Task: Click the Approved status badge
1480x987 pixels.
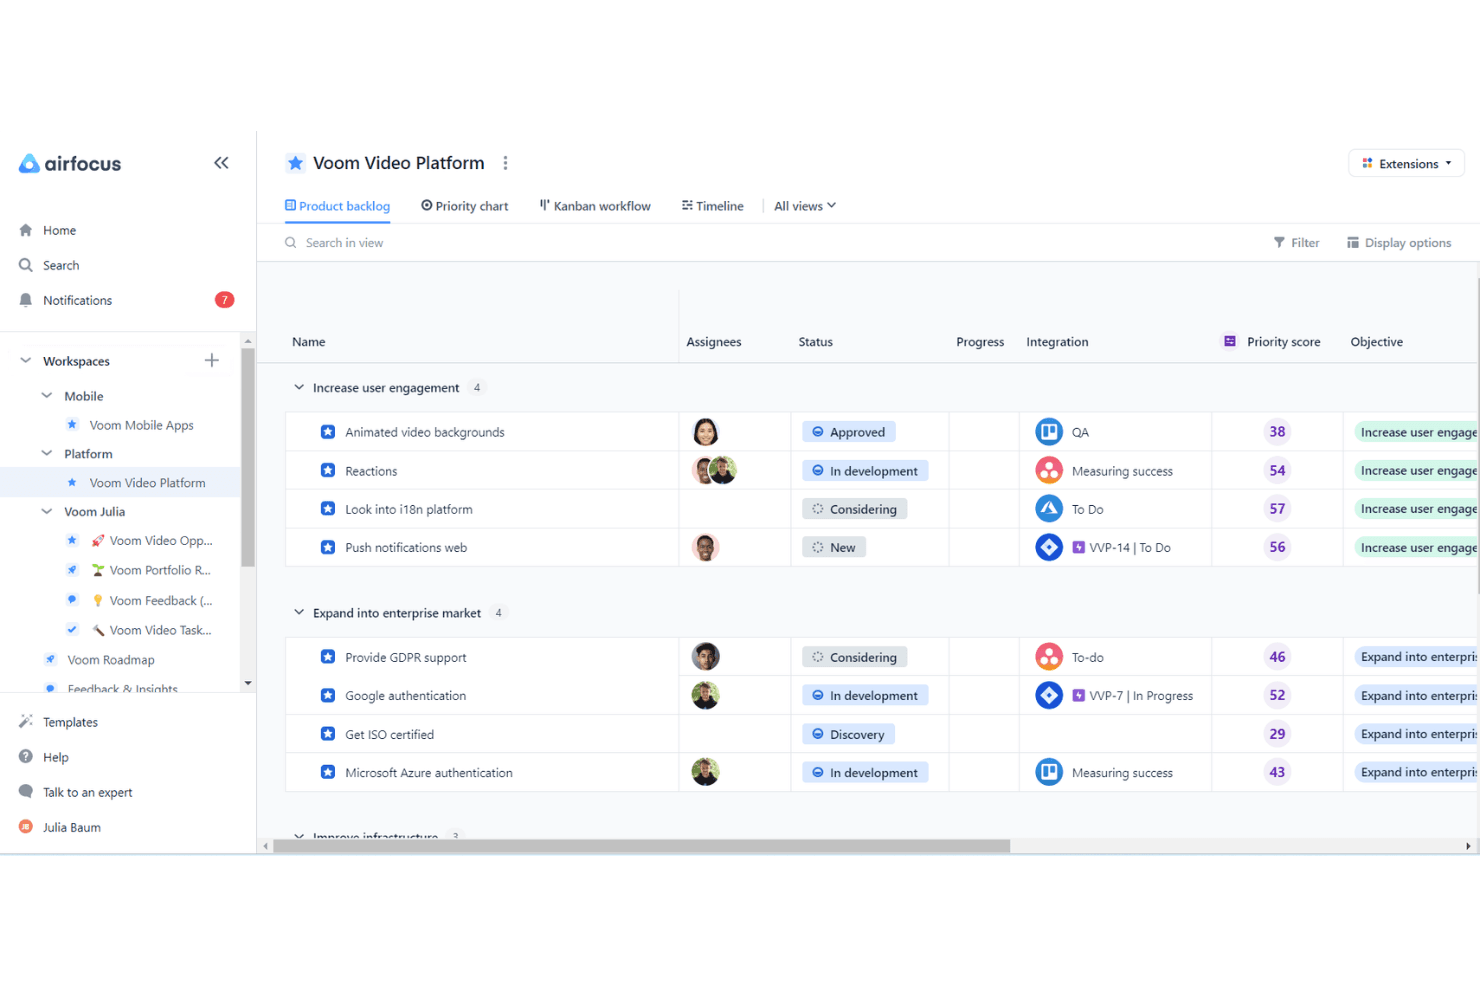Action: [848, 432]
